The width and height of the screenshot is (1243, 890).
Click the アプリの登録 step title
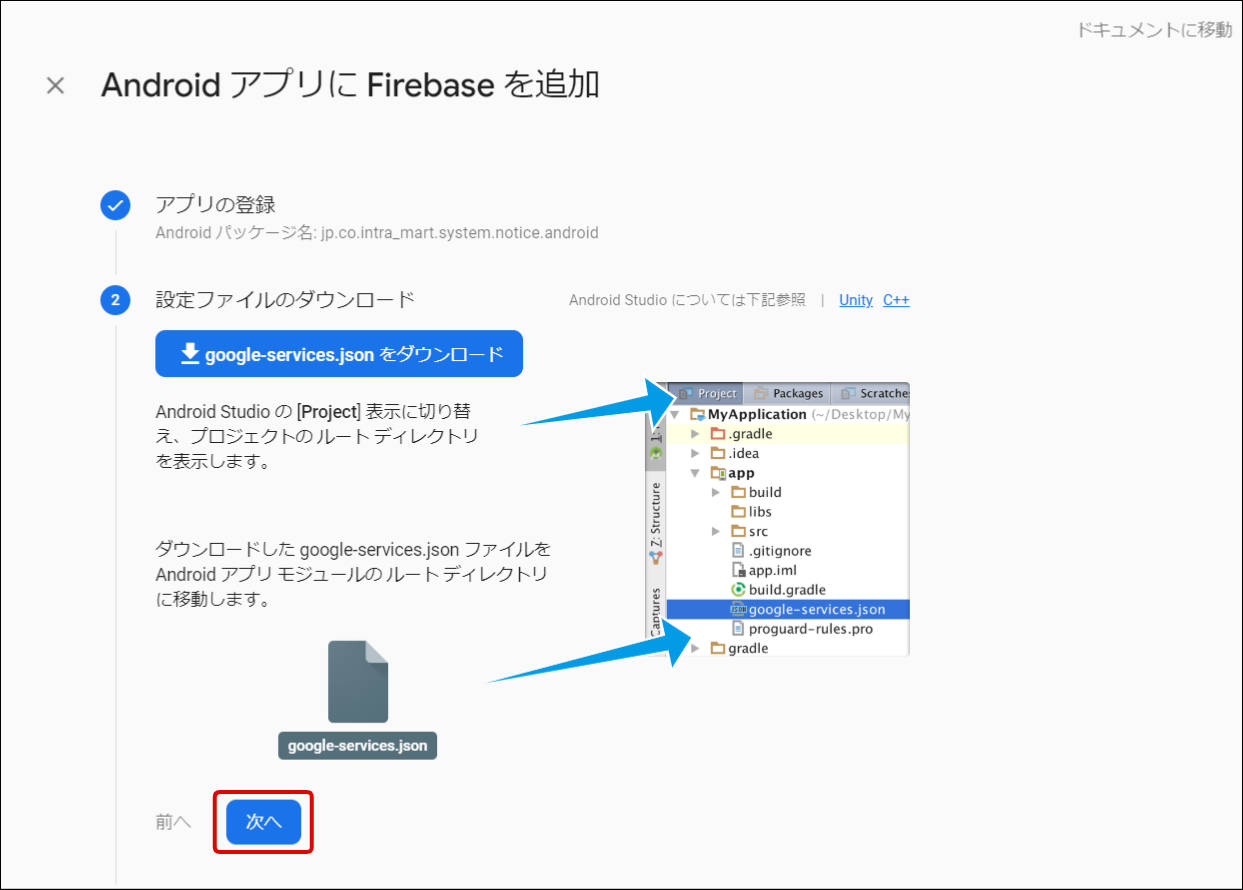216,205
